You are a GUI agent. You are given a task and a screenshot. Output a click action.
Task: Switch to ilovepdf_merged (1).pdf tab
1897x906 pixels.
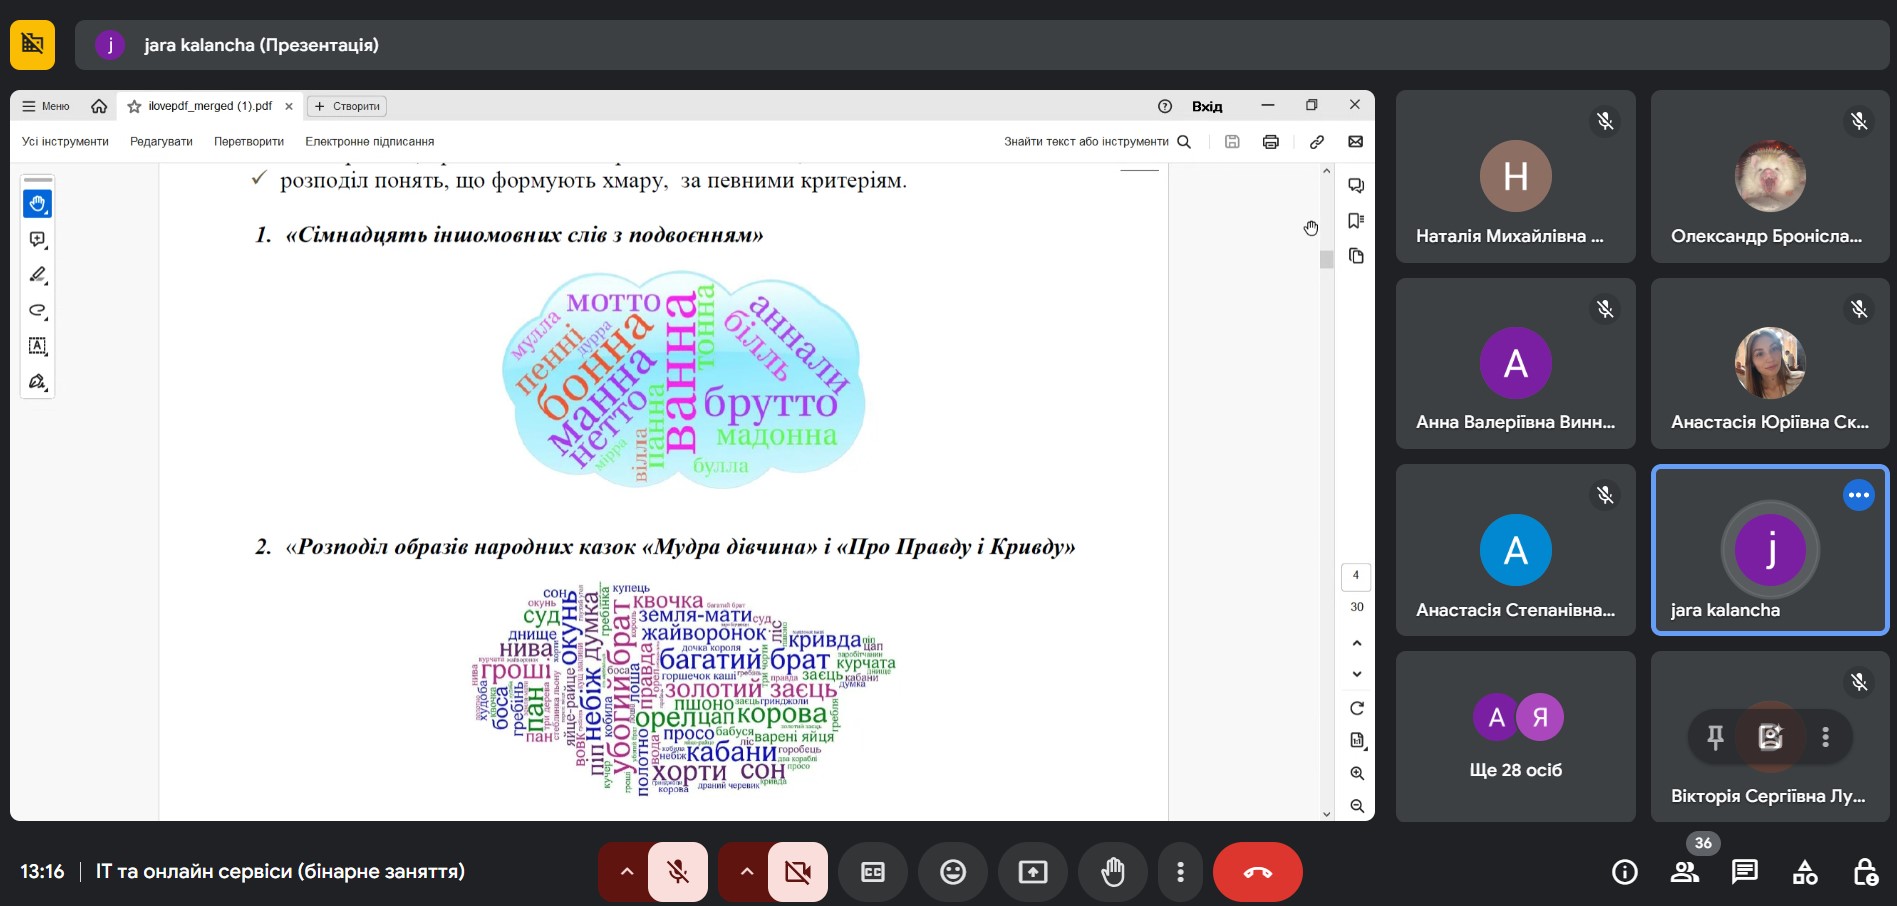[x=210, y=106]
